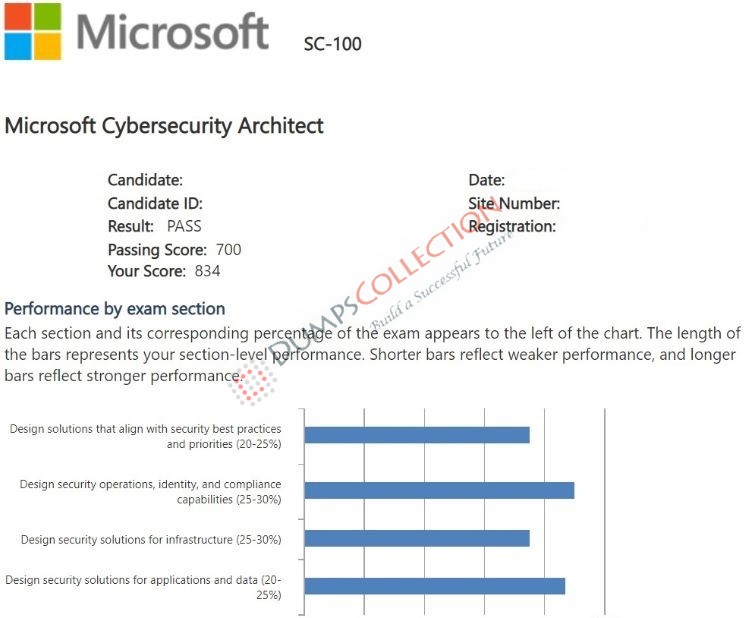Click the red dotted DumpsCollection watermark icon
The height and width of the screenshot is (618, 747).
tap(252, 384)
